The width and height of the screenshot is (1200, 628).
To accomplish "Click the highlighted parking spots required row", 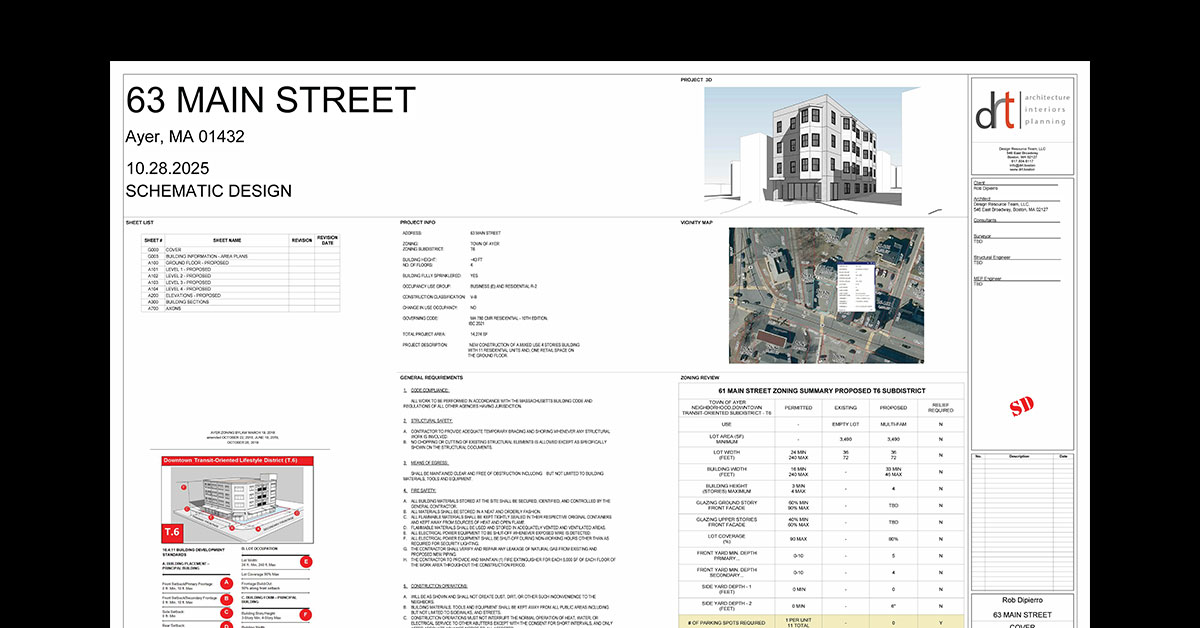I will point(822,624).
